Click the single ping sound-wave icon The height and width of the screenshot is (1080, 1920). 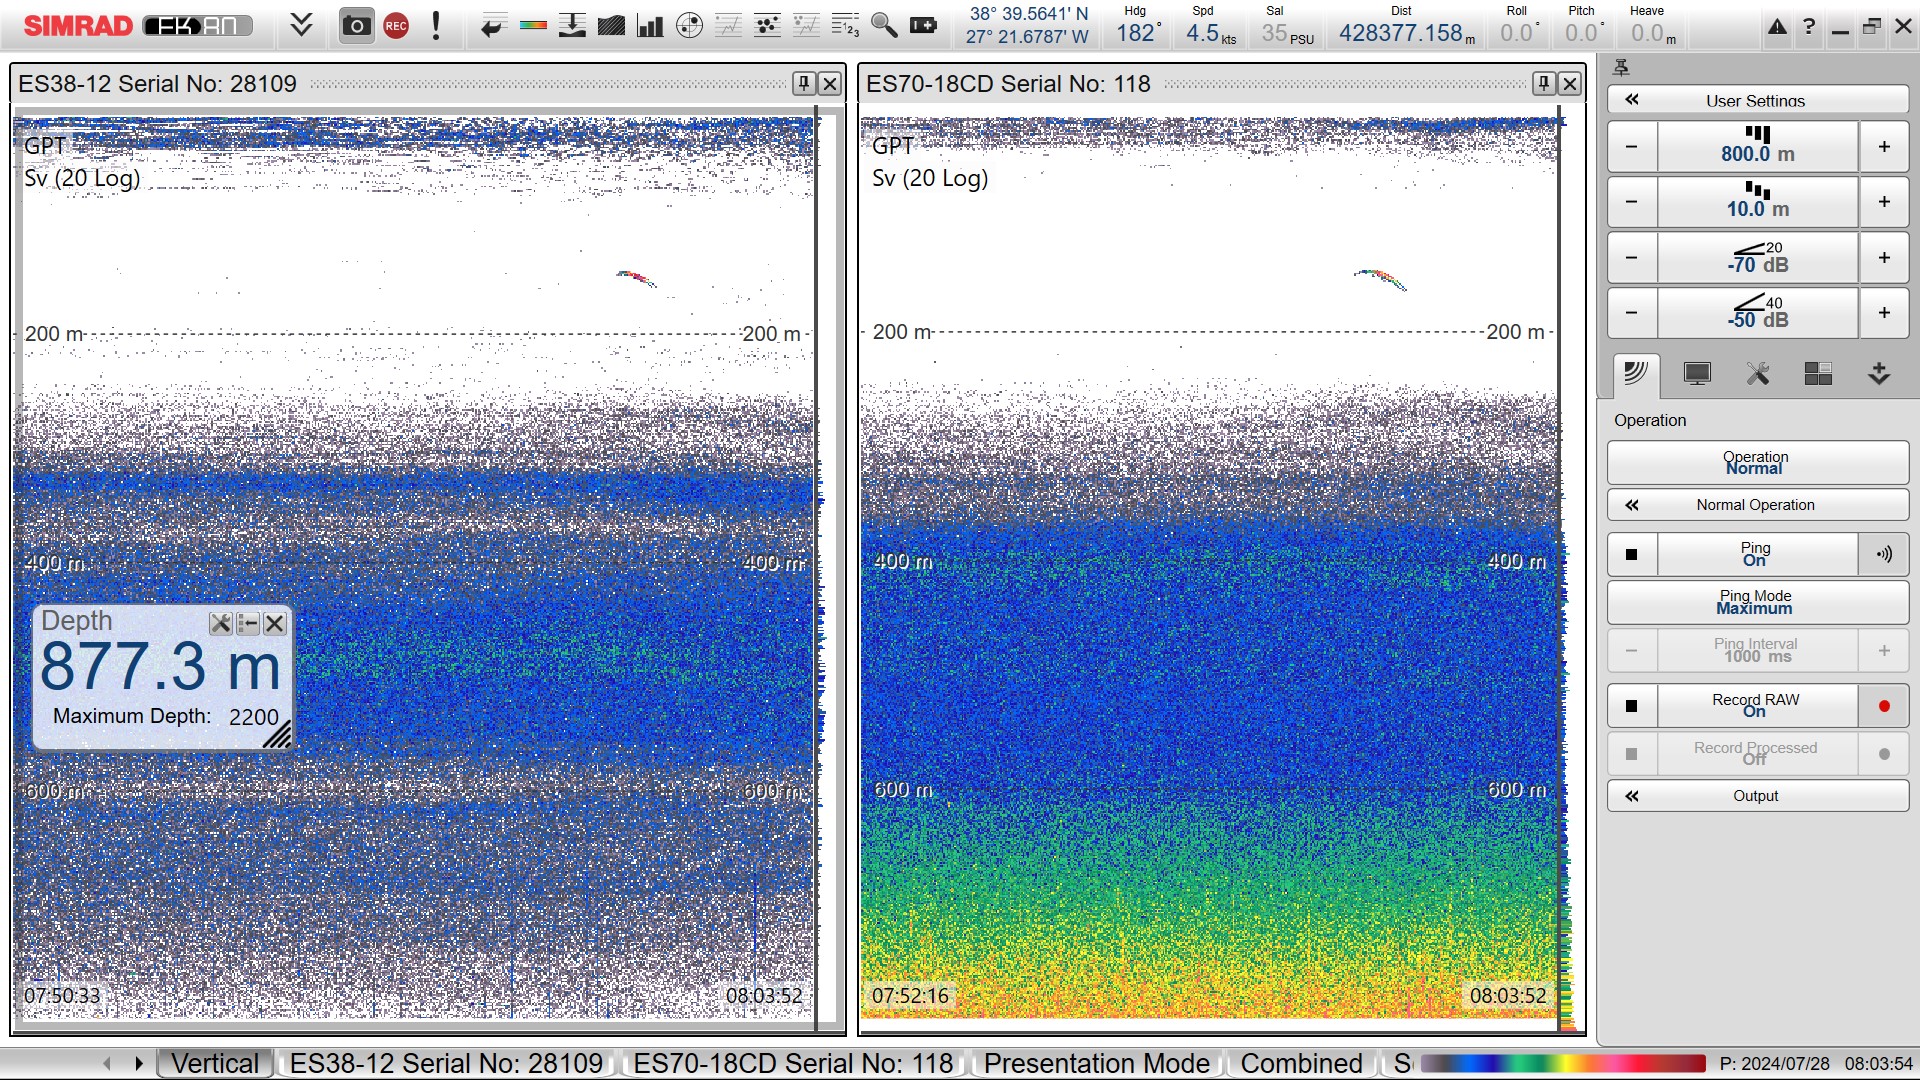point(1884,554)
